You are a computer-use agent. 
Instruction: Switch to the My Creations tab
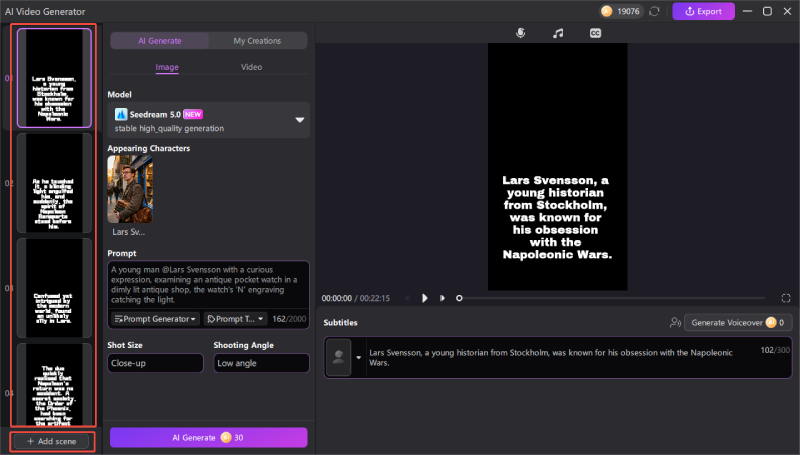(x=257, y=41)
